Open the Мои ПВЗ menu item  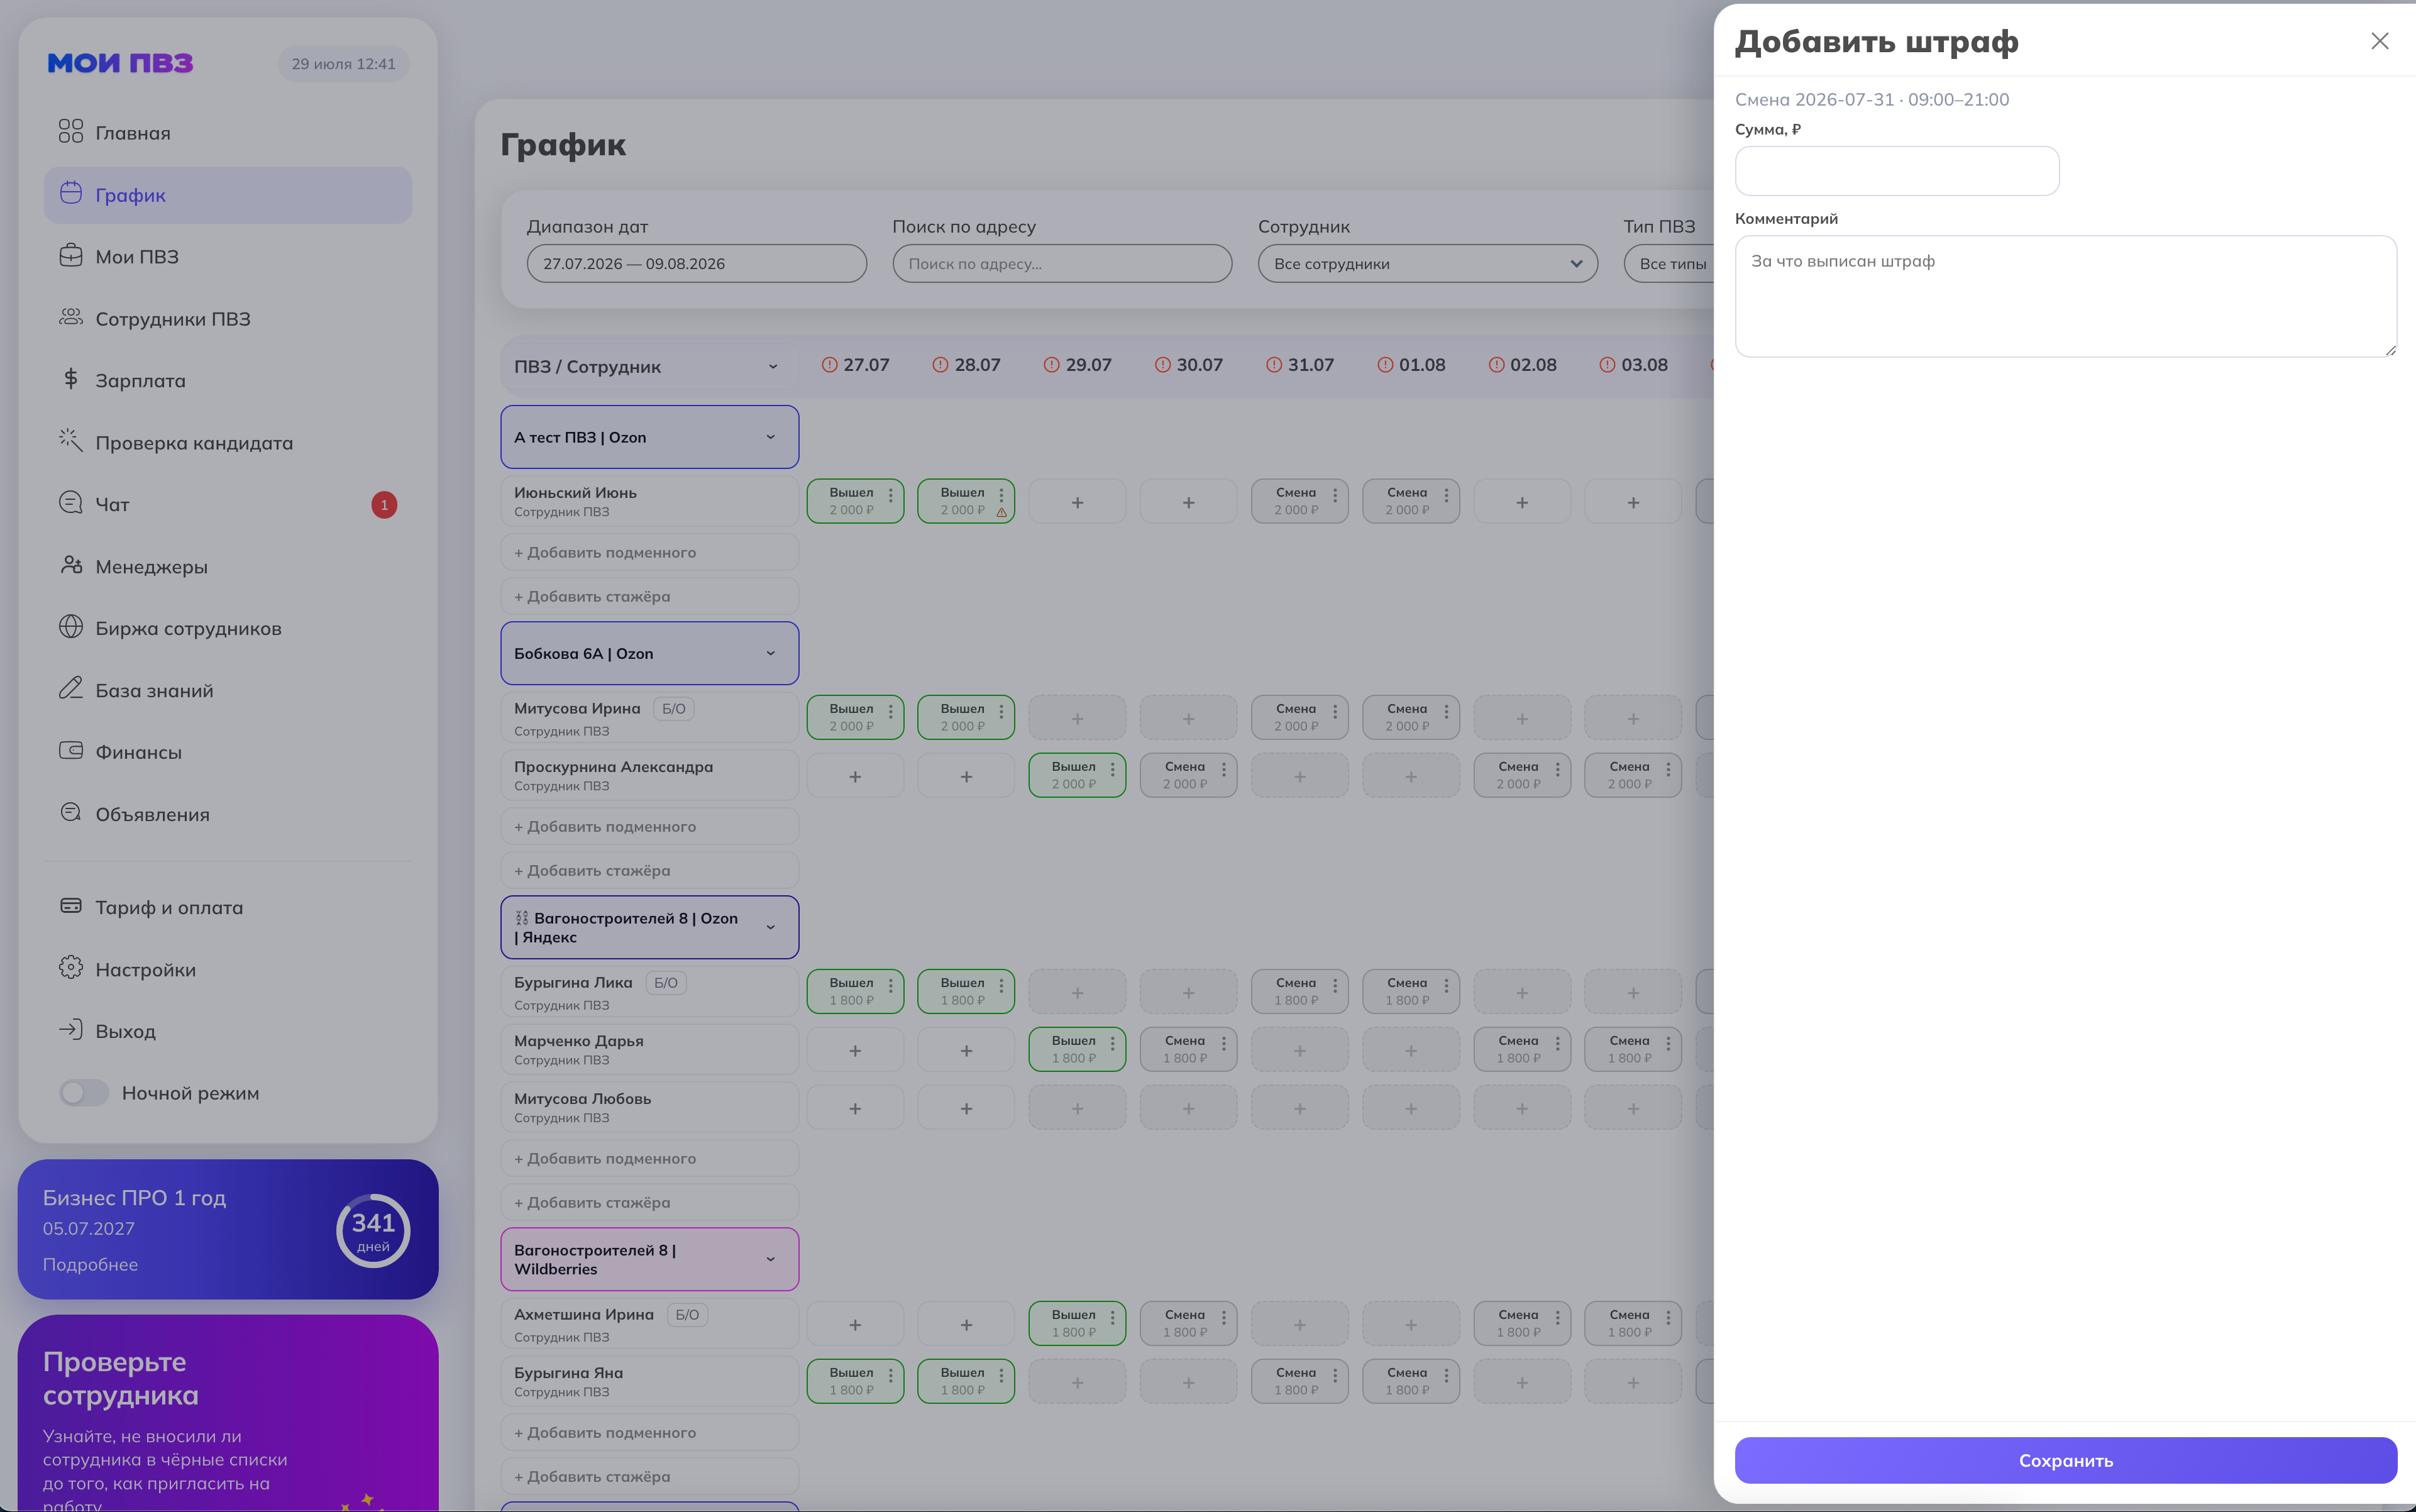(x=228, y=257)
